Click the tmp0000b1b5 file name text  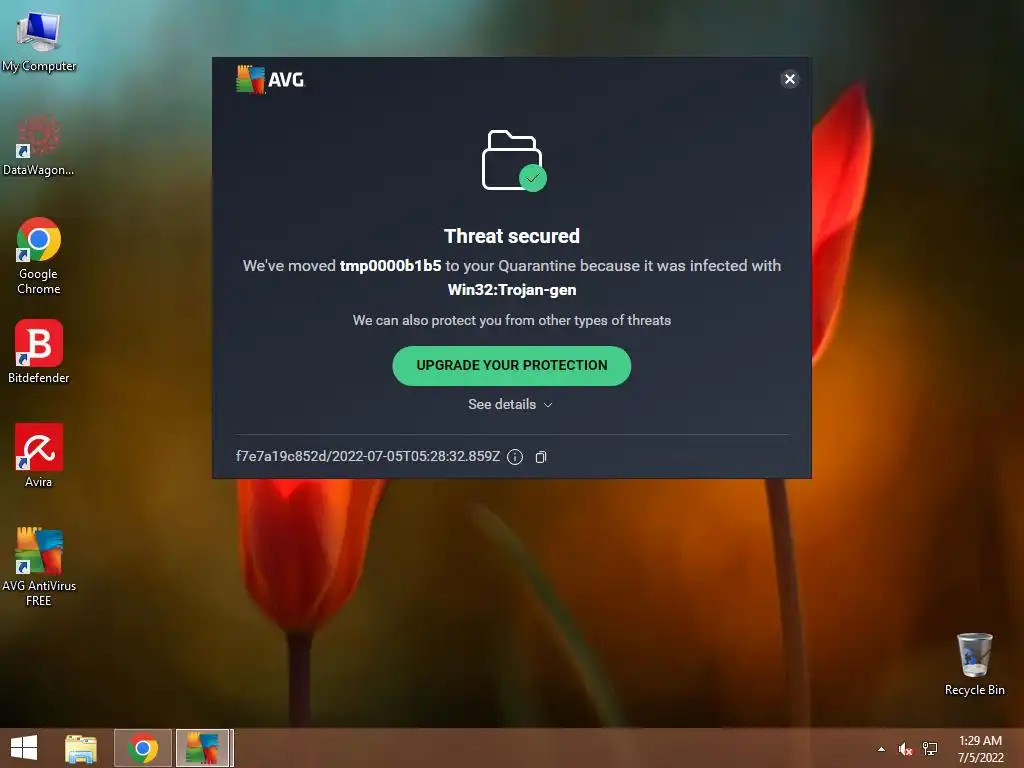click(391, 266)
